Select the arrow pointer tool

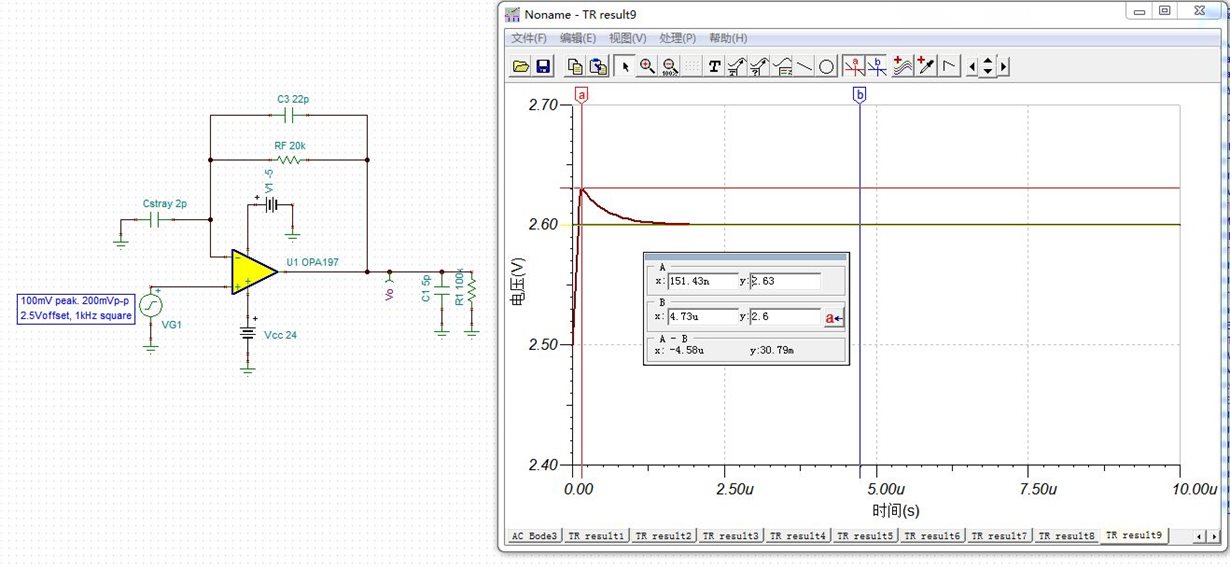tap(625, 67)
